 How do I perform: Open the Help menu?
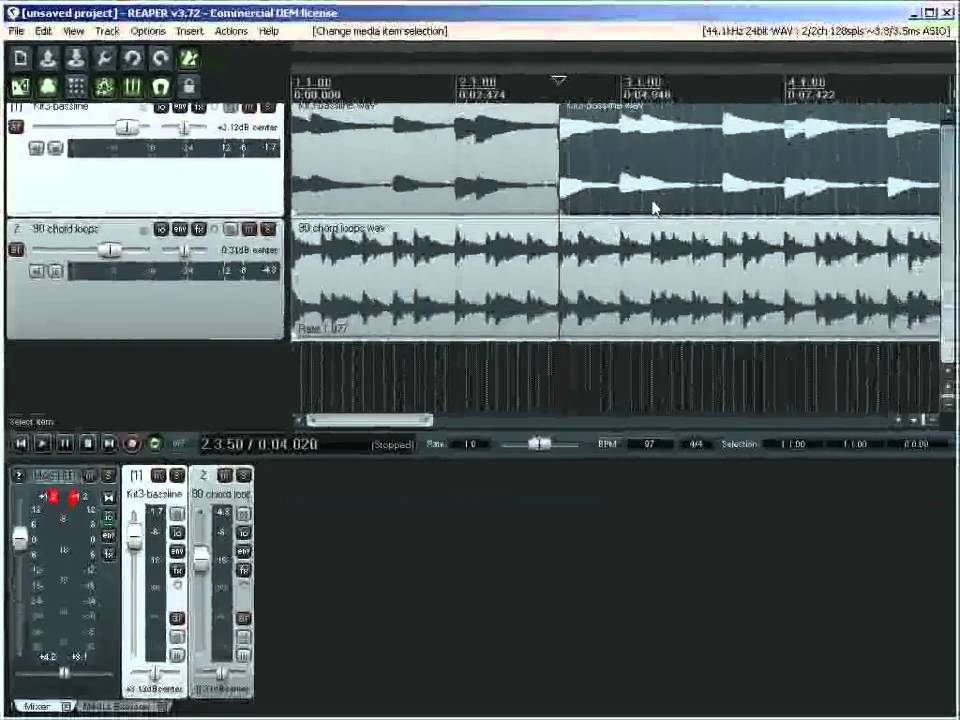(x=268, y=31)
